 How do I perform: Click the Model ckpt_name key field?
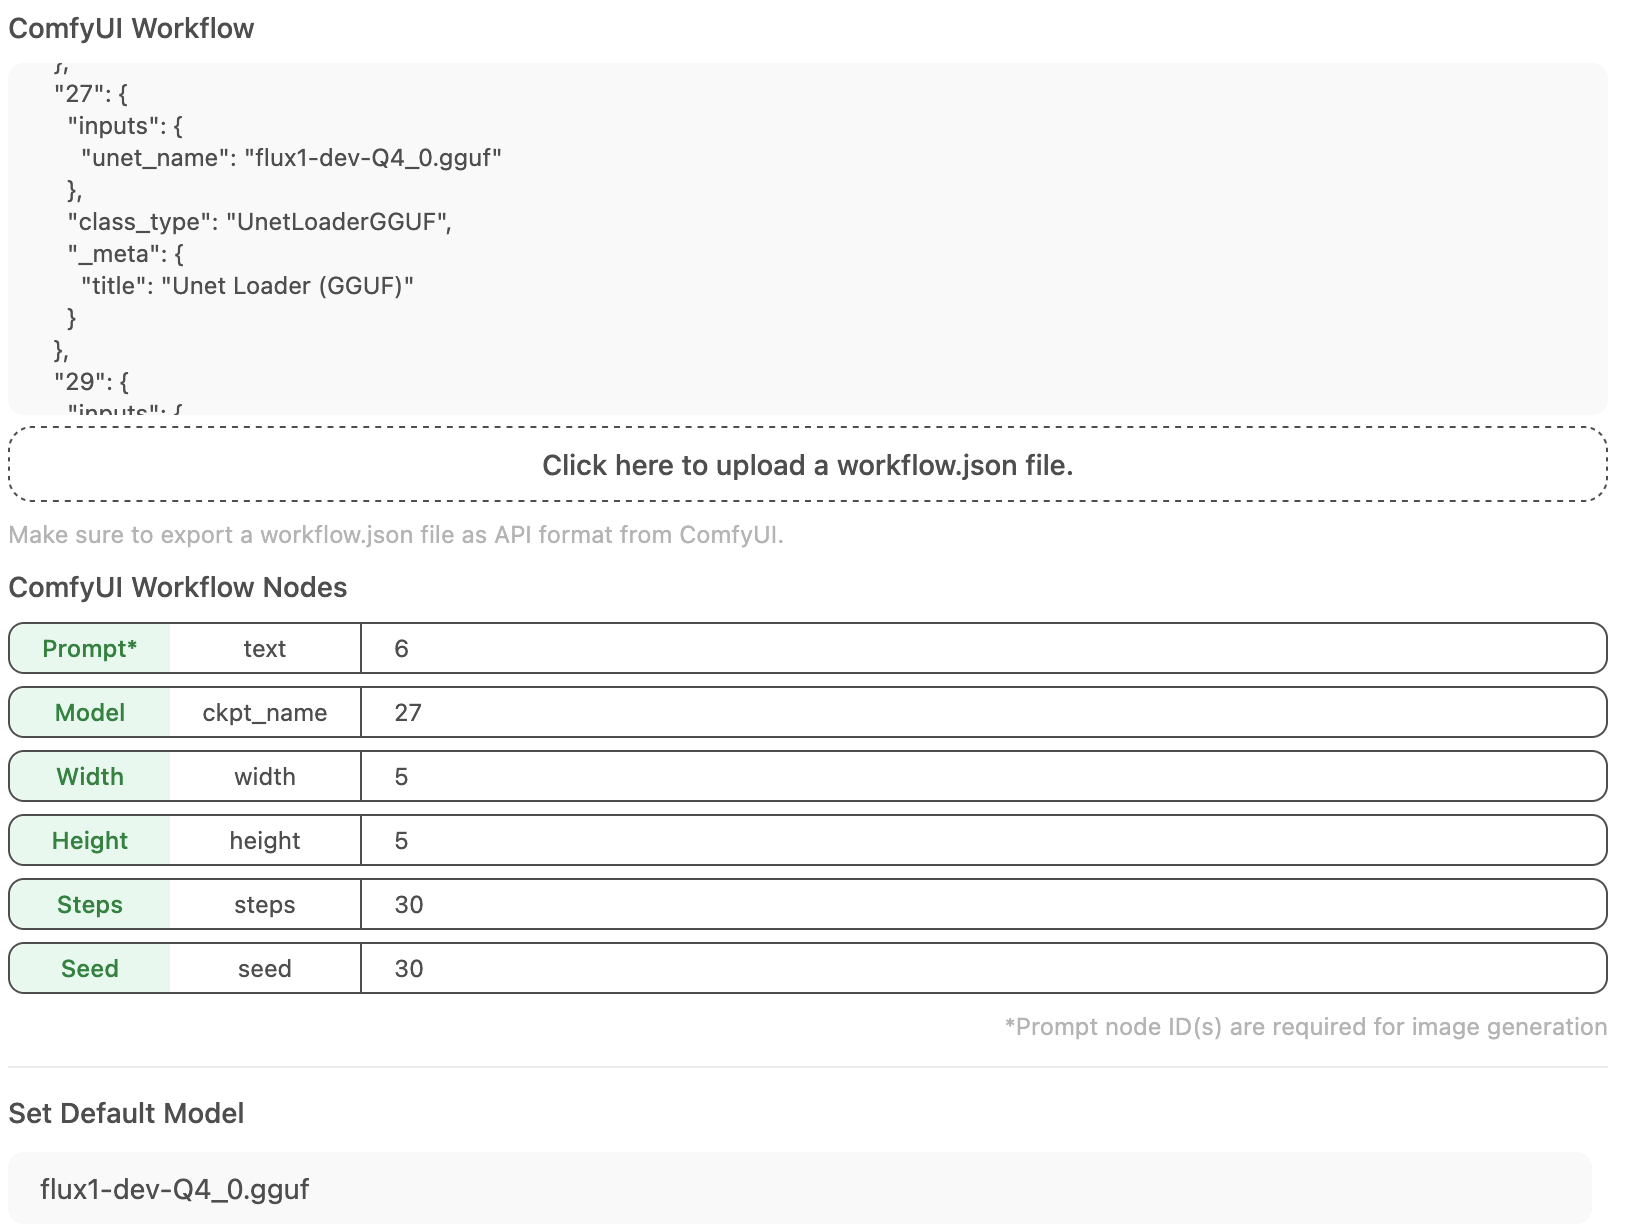pyautogui.click(x=265, y=713)
